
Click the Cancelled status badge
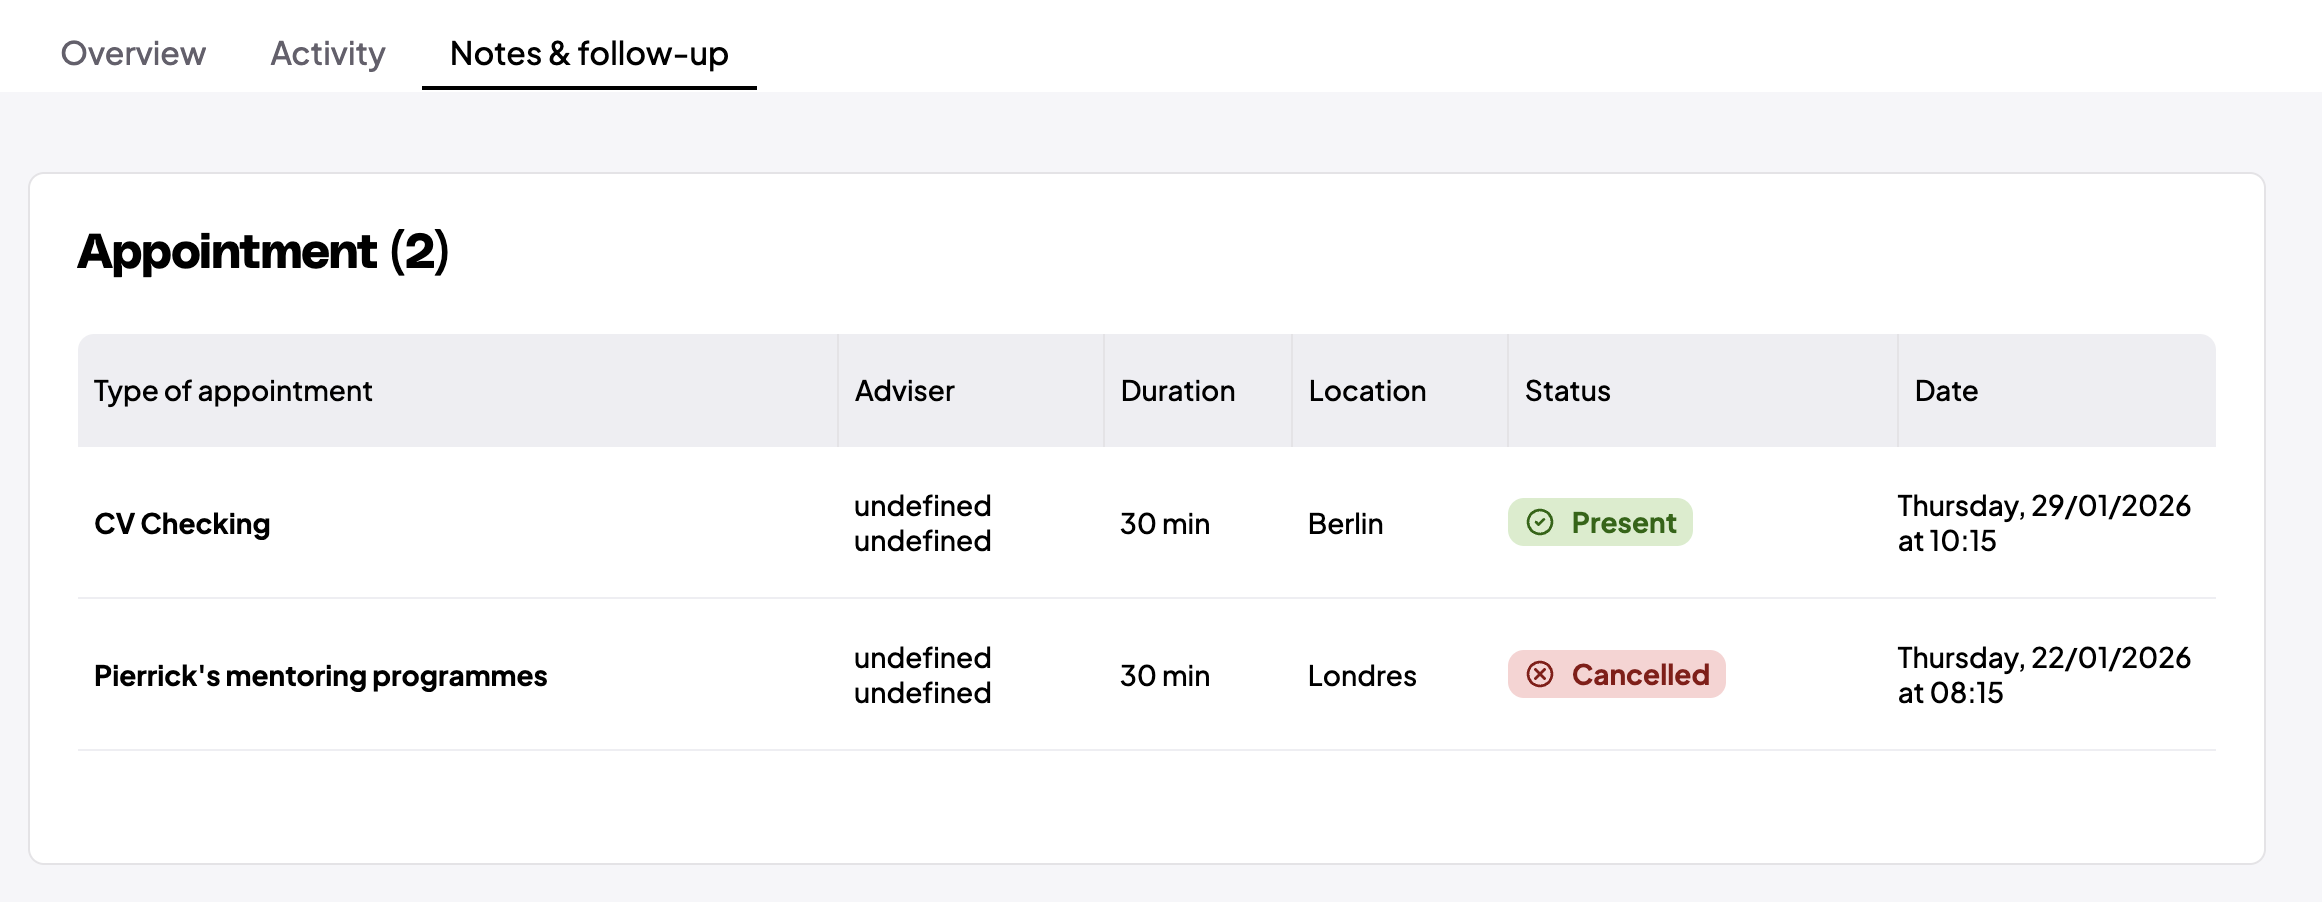pyautogui.click(x=1617, y=674)
